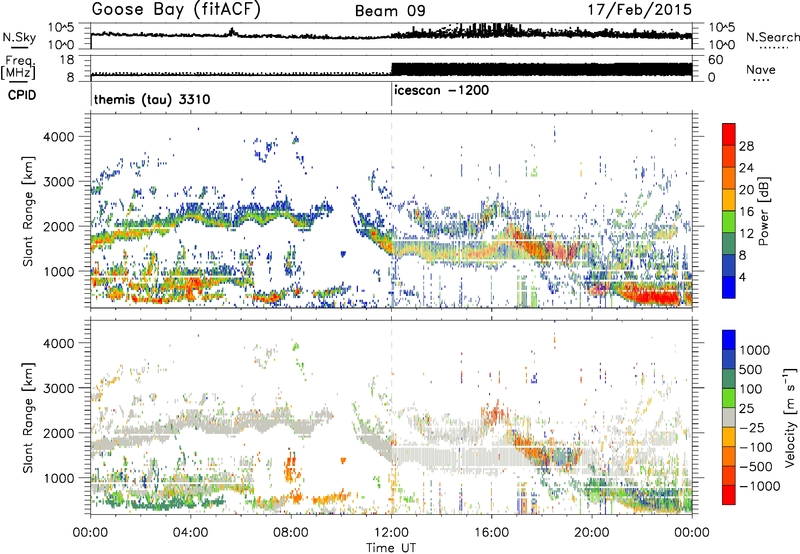This screenshot has width=800, height=554.
Task: Click the '-1000' label on Velocity colorbar
Action: (x=760, y=486)
